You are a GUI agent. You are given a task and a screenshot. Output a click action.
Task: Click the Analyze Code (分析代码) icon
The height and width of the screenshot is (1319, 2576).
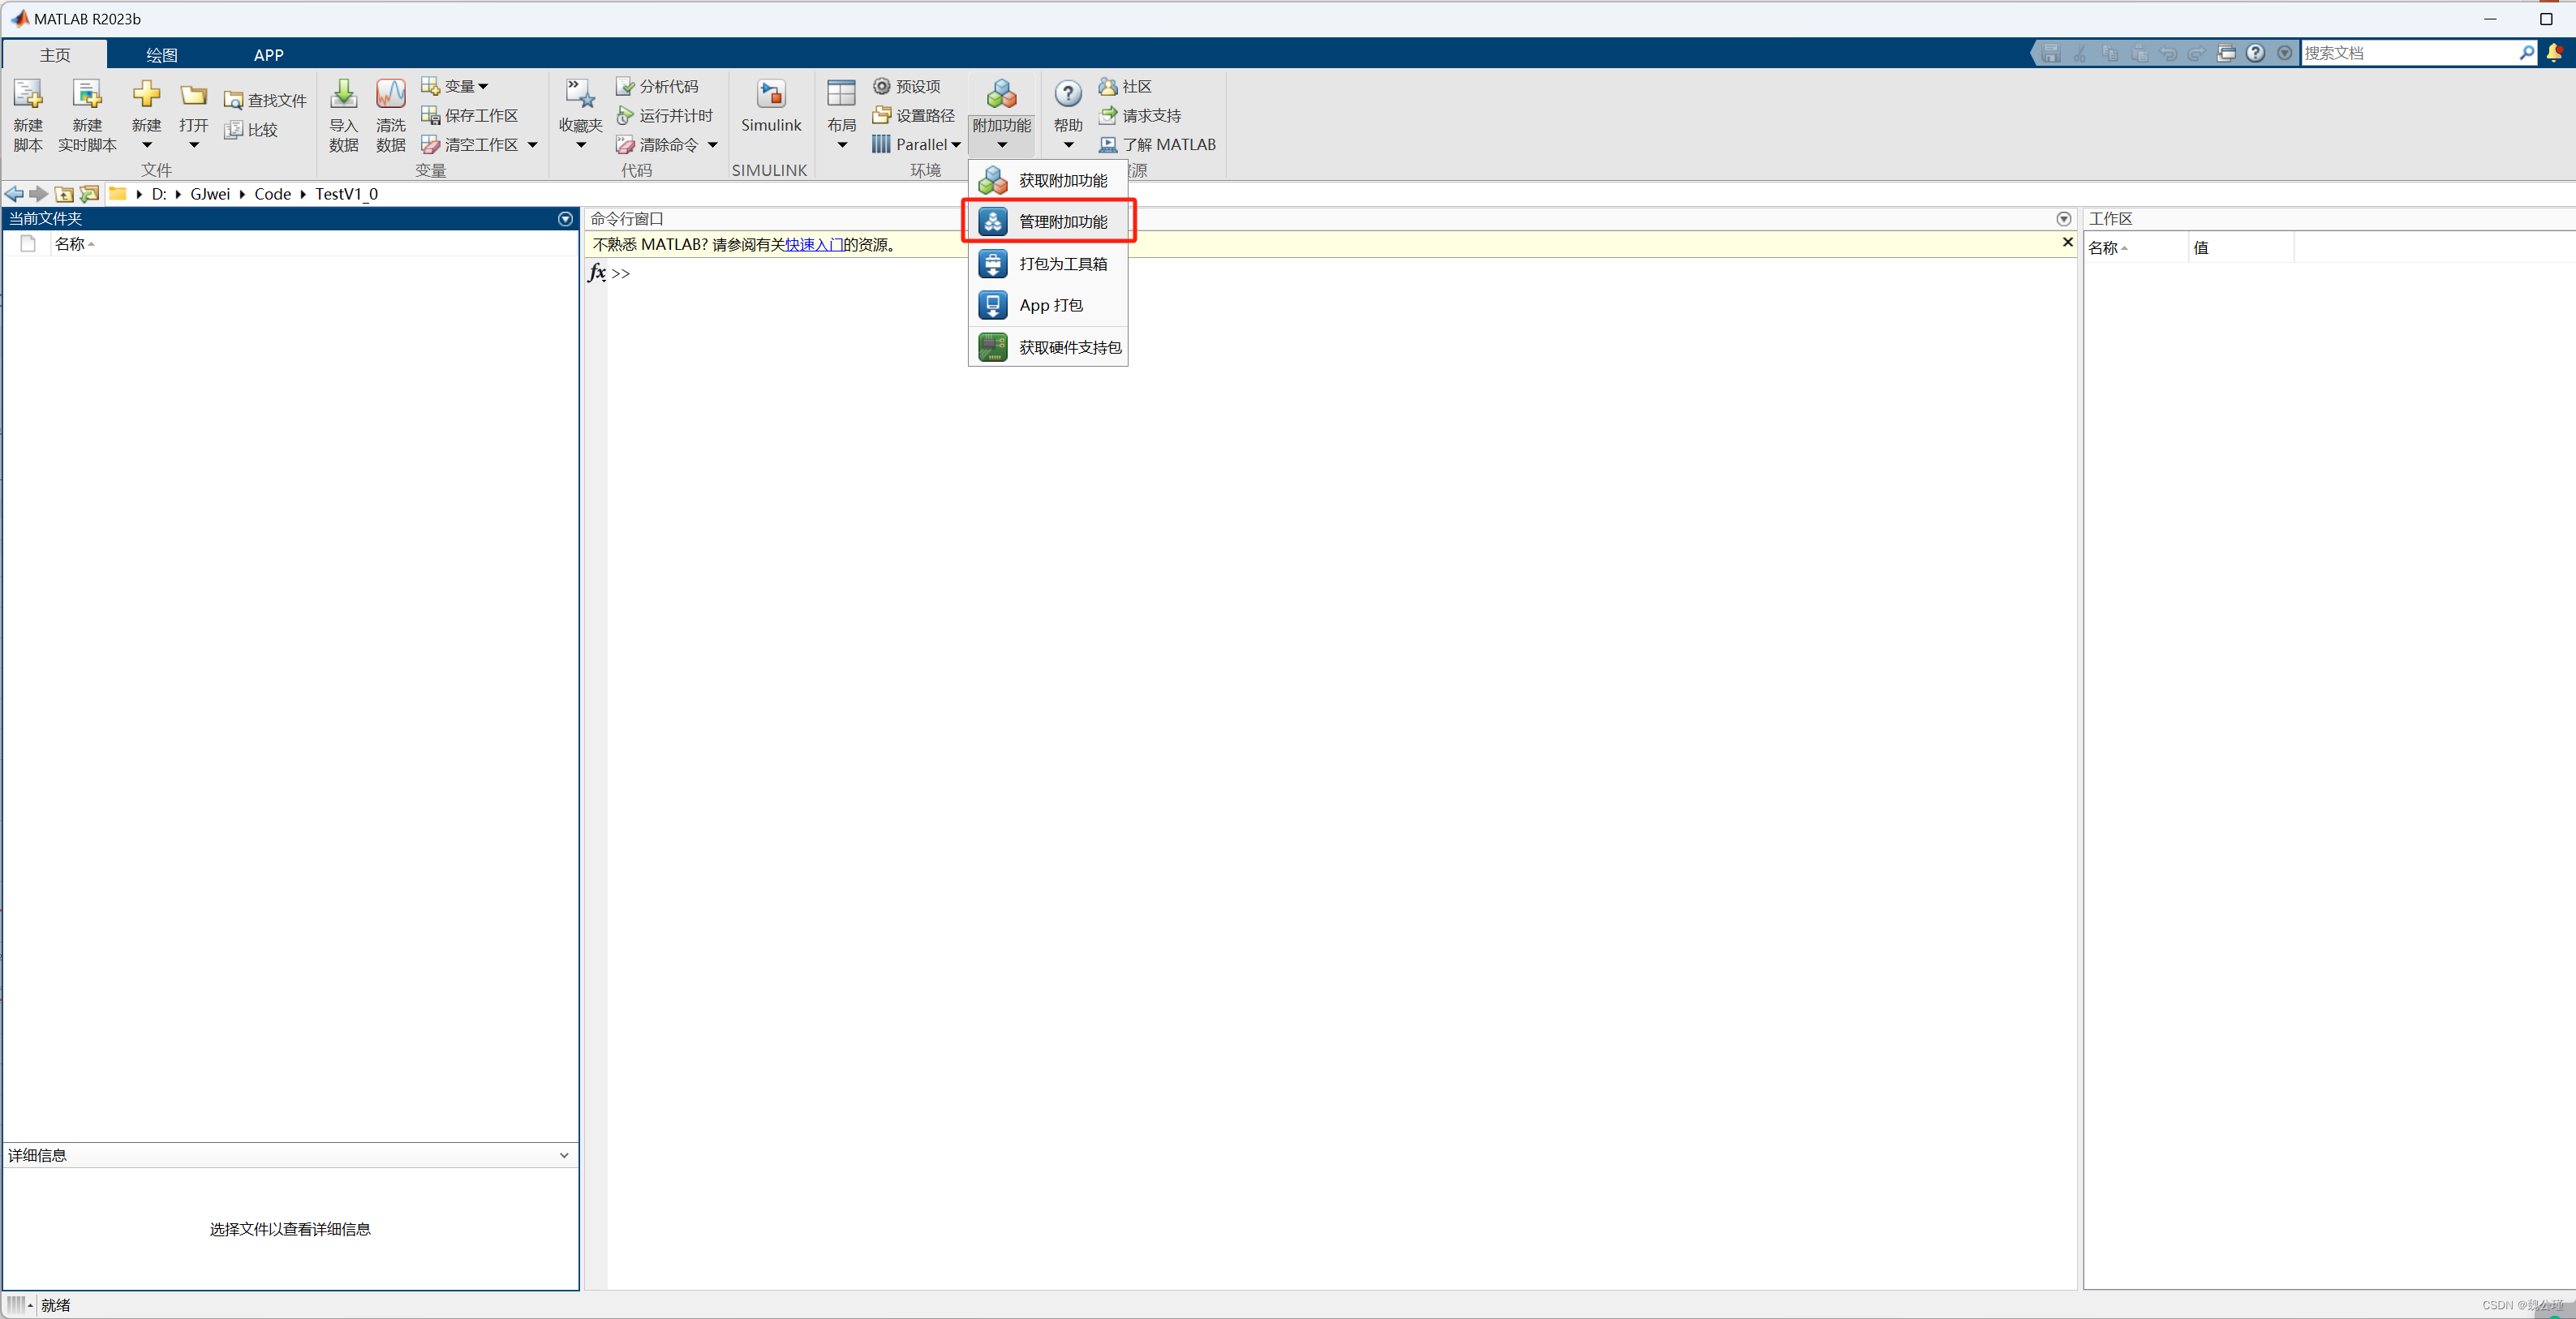coord(625,86)
